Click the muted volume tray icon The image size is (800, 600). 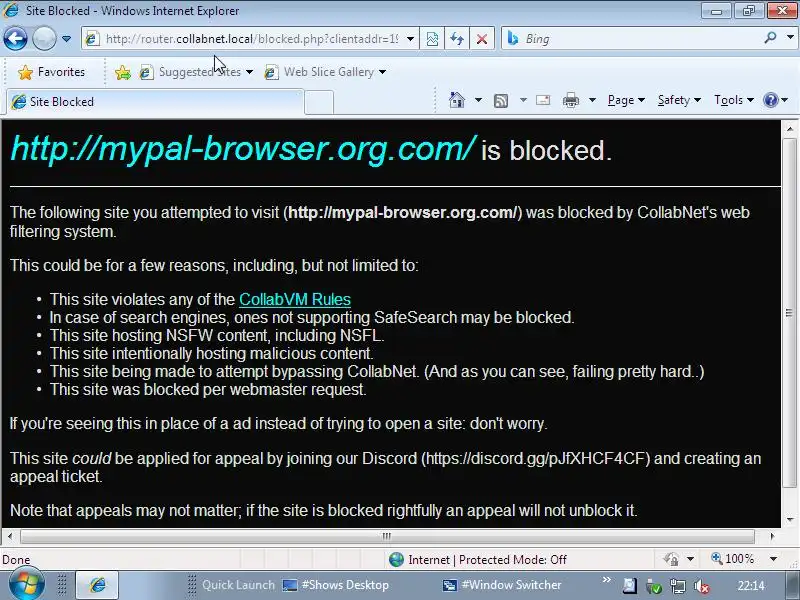(x=702, y=586)
